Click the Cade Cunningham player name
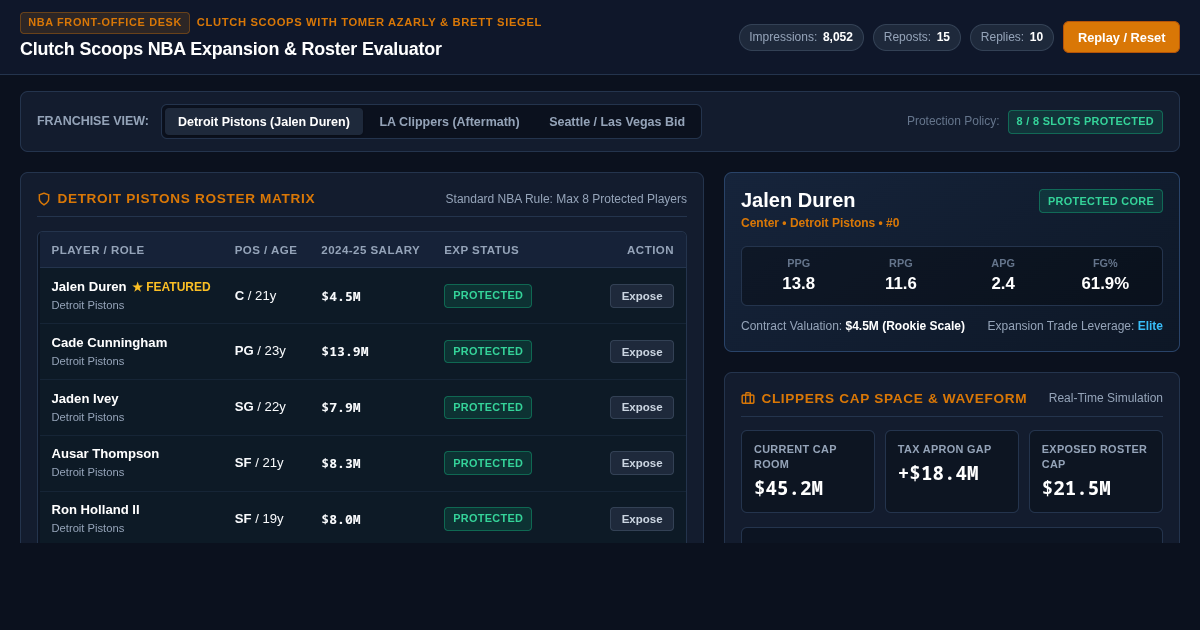1200x630 pixels. click(x=109, y=343)
